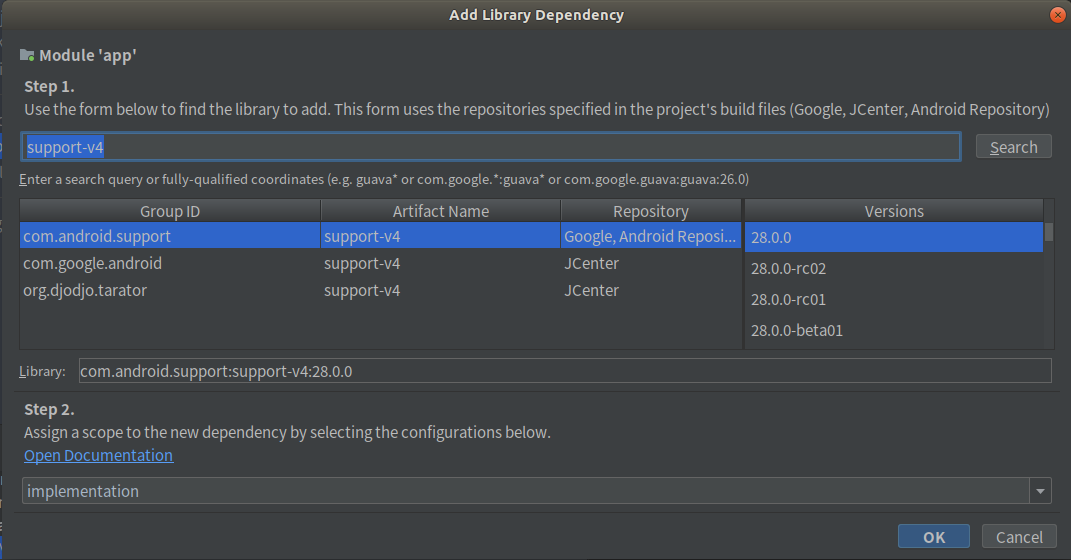Click JCenter in the com.google.android row

(651, 264)
